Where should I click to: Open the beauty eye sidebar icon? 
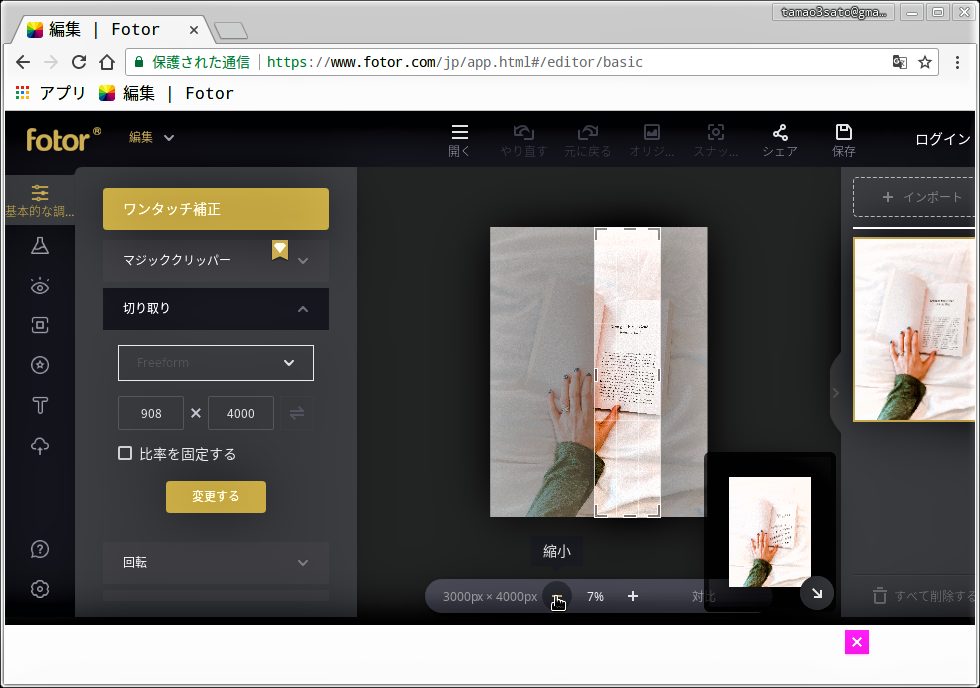[40, 286]
